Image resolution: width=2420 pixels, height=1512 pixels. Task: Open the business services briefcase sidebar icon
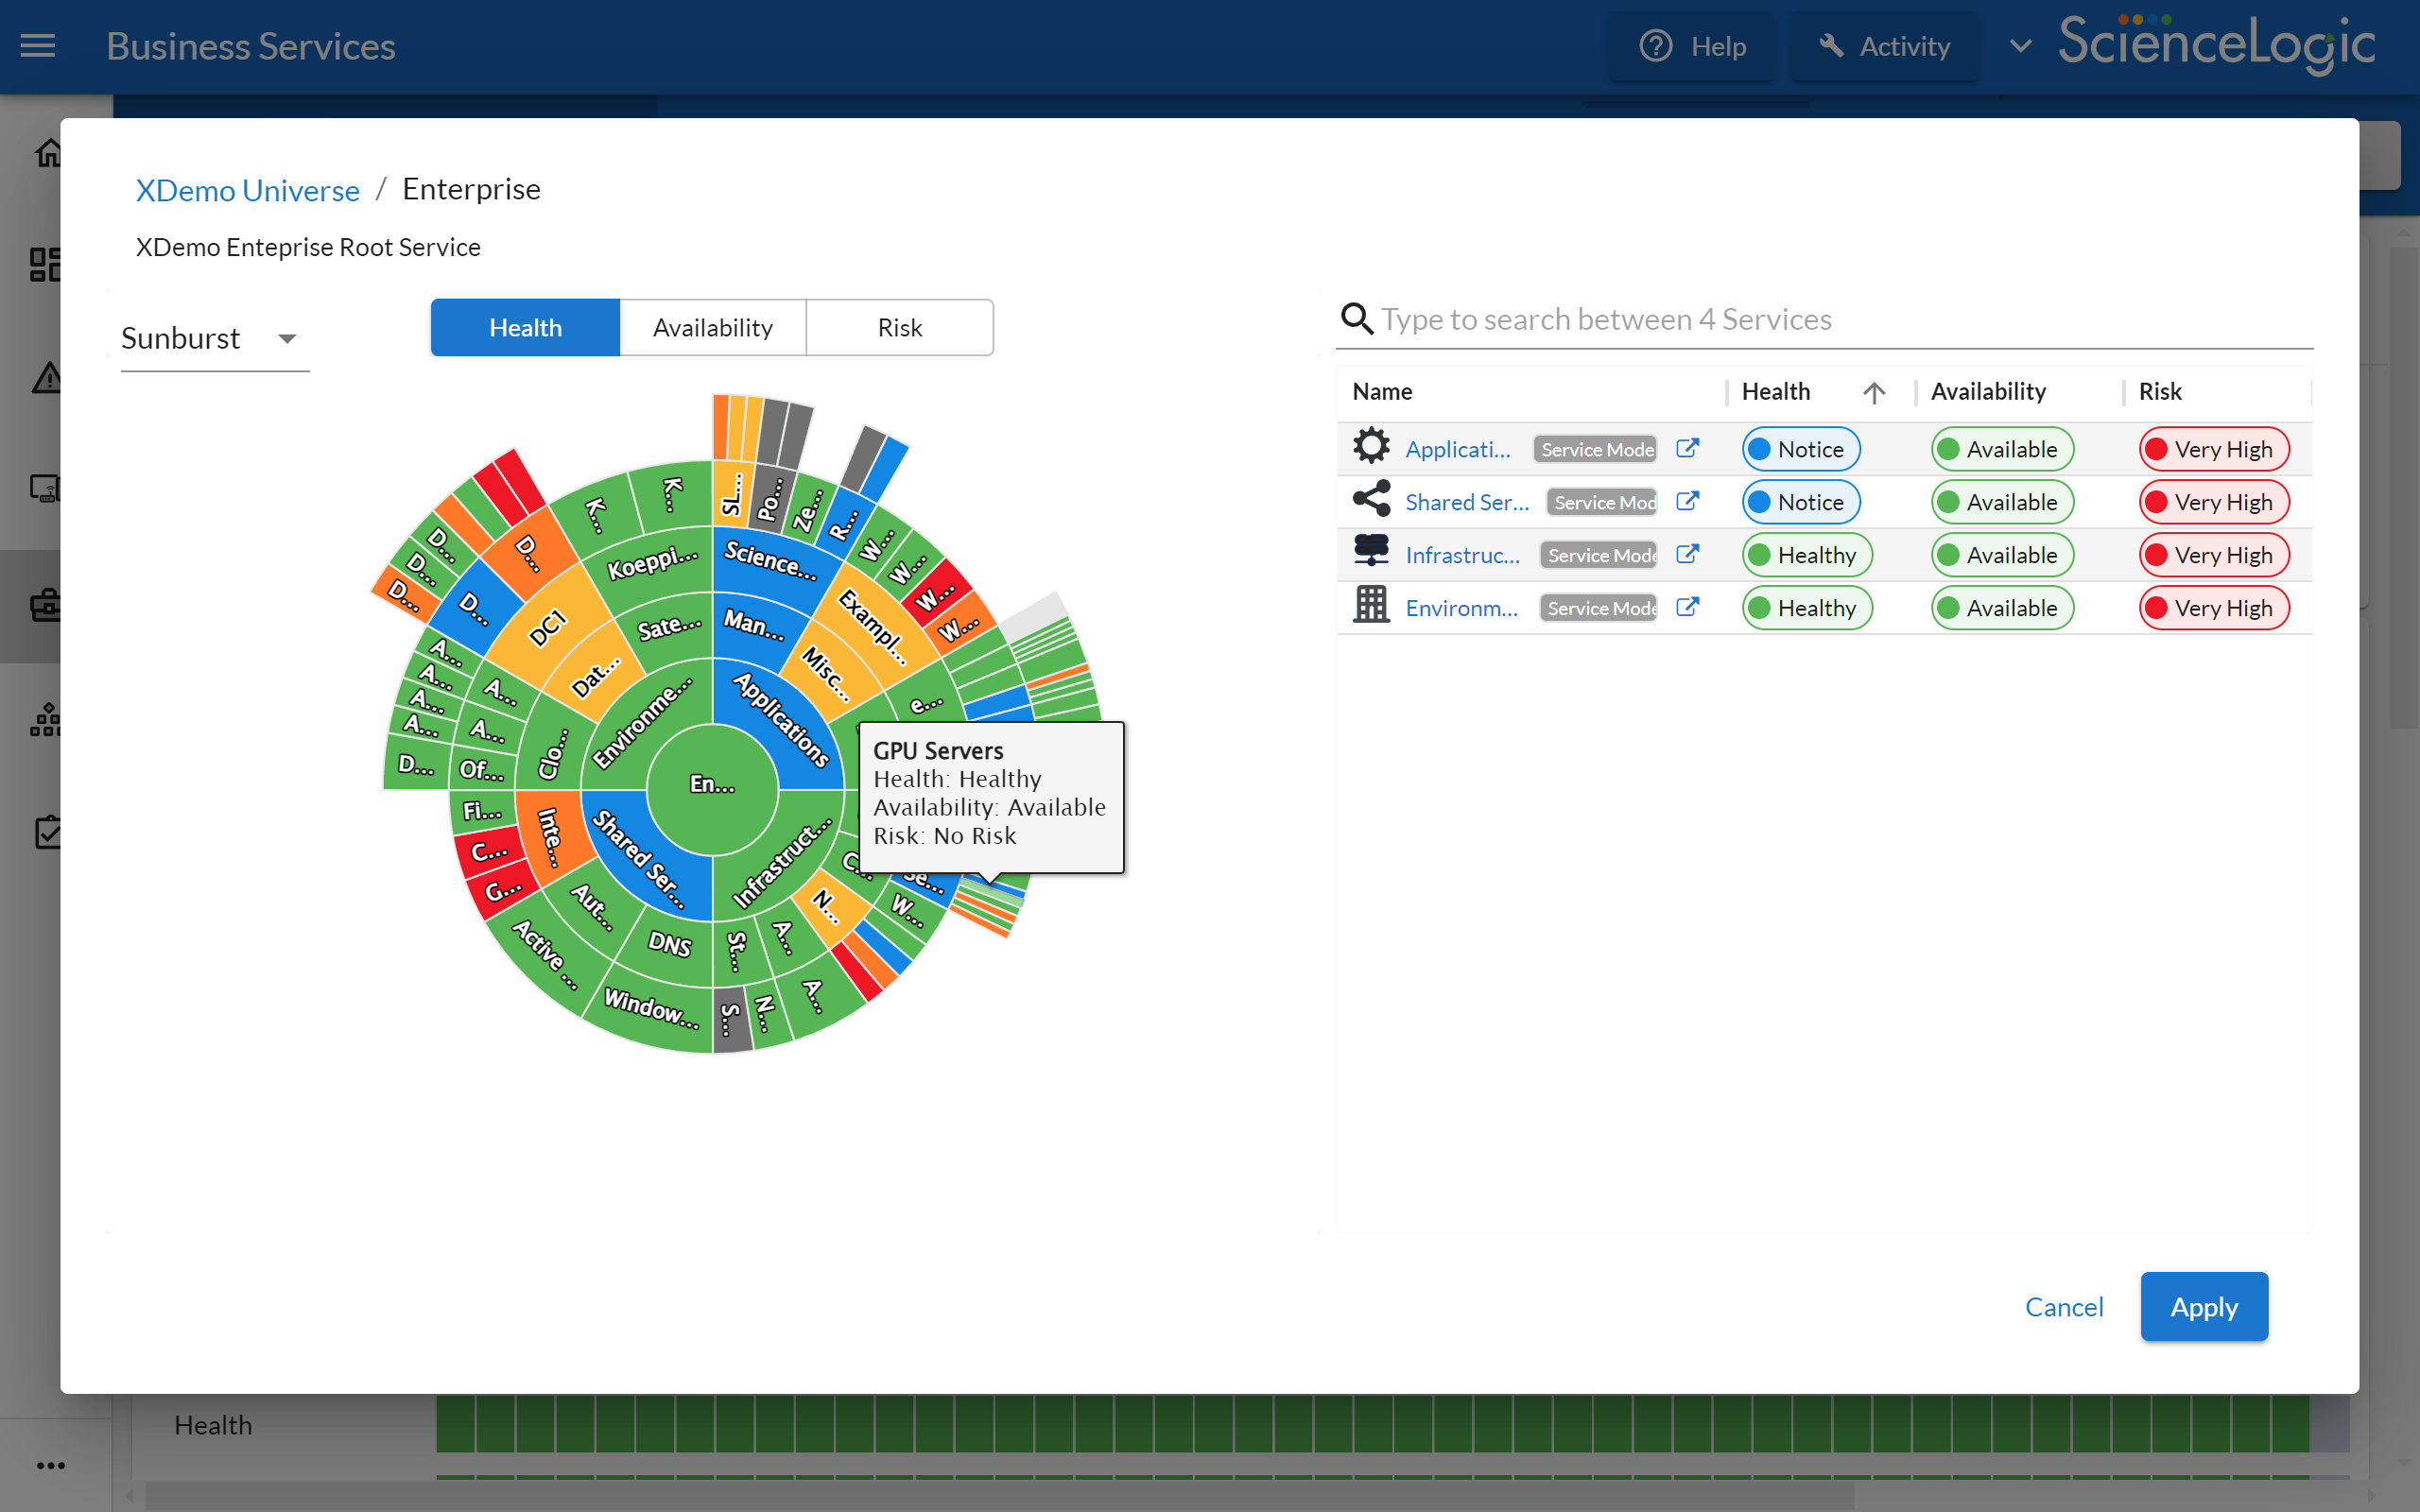coord(45,605)
